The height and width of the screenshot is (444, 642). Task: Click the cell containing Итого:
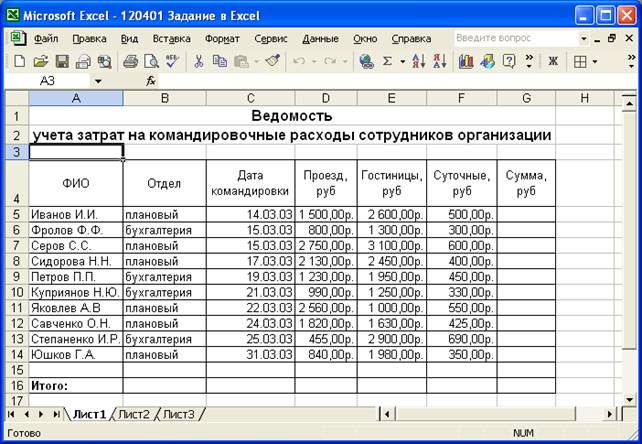(76, 385)
